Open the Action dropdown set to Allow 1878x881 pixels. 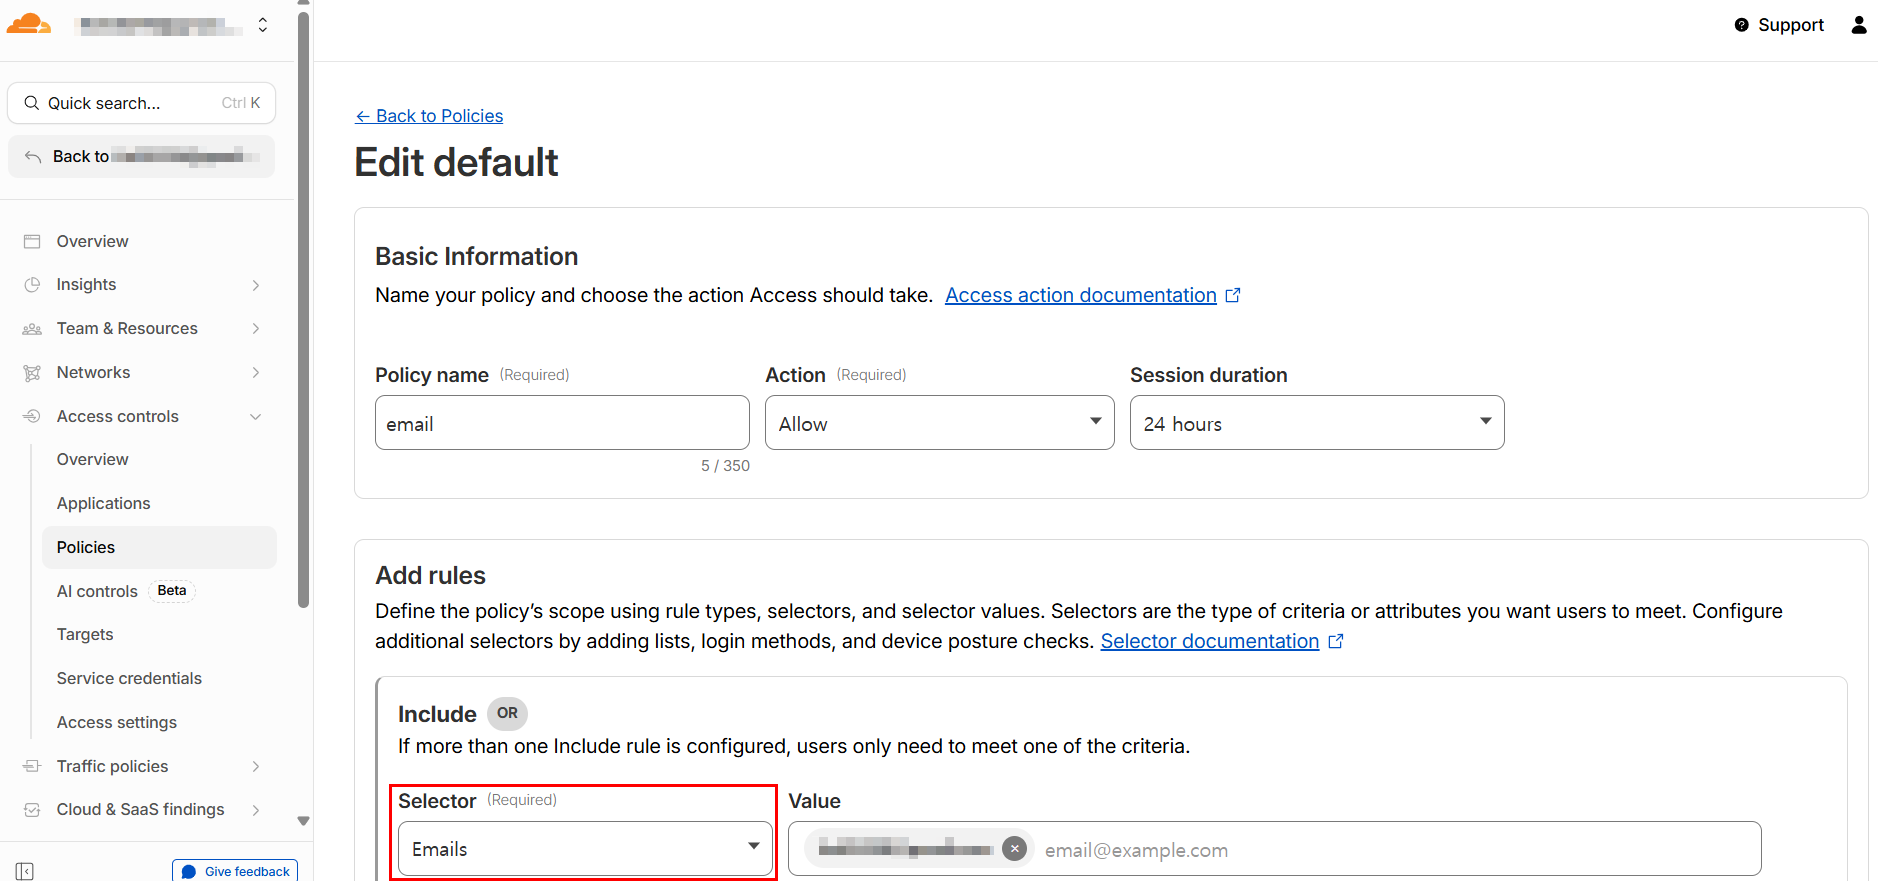(x=939, y=423)
